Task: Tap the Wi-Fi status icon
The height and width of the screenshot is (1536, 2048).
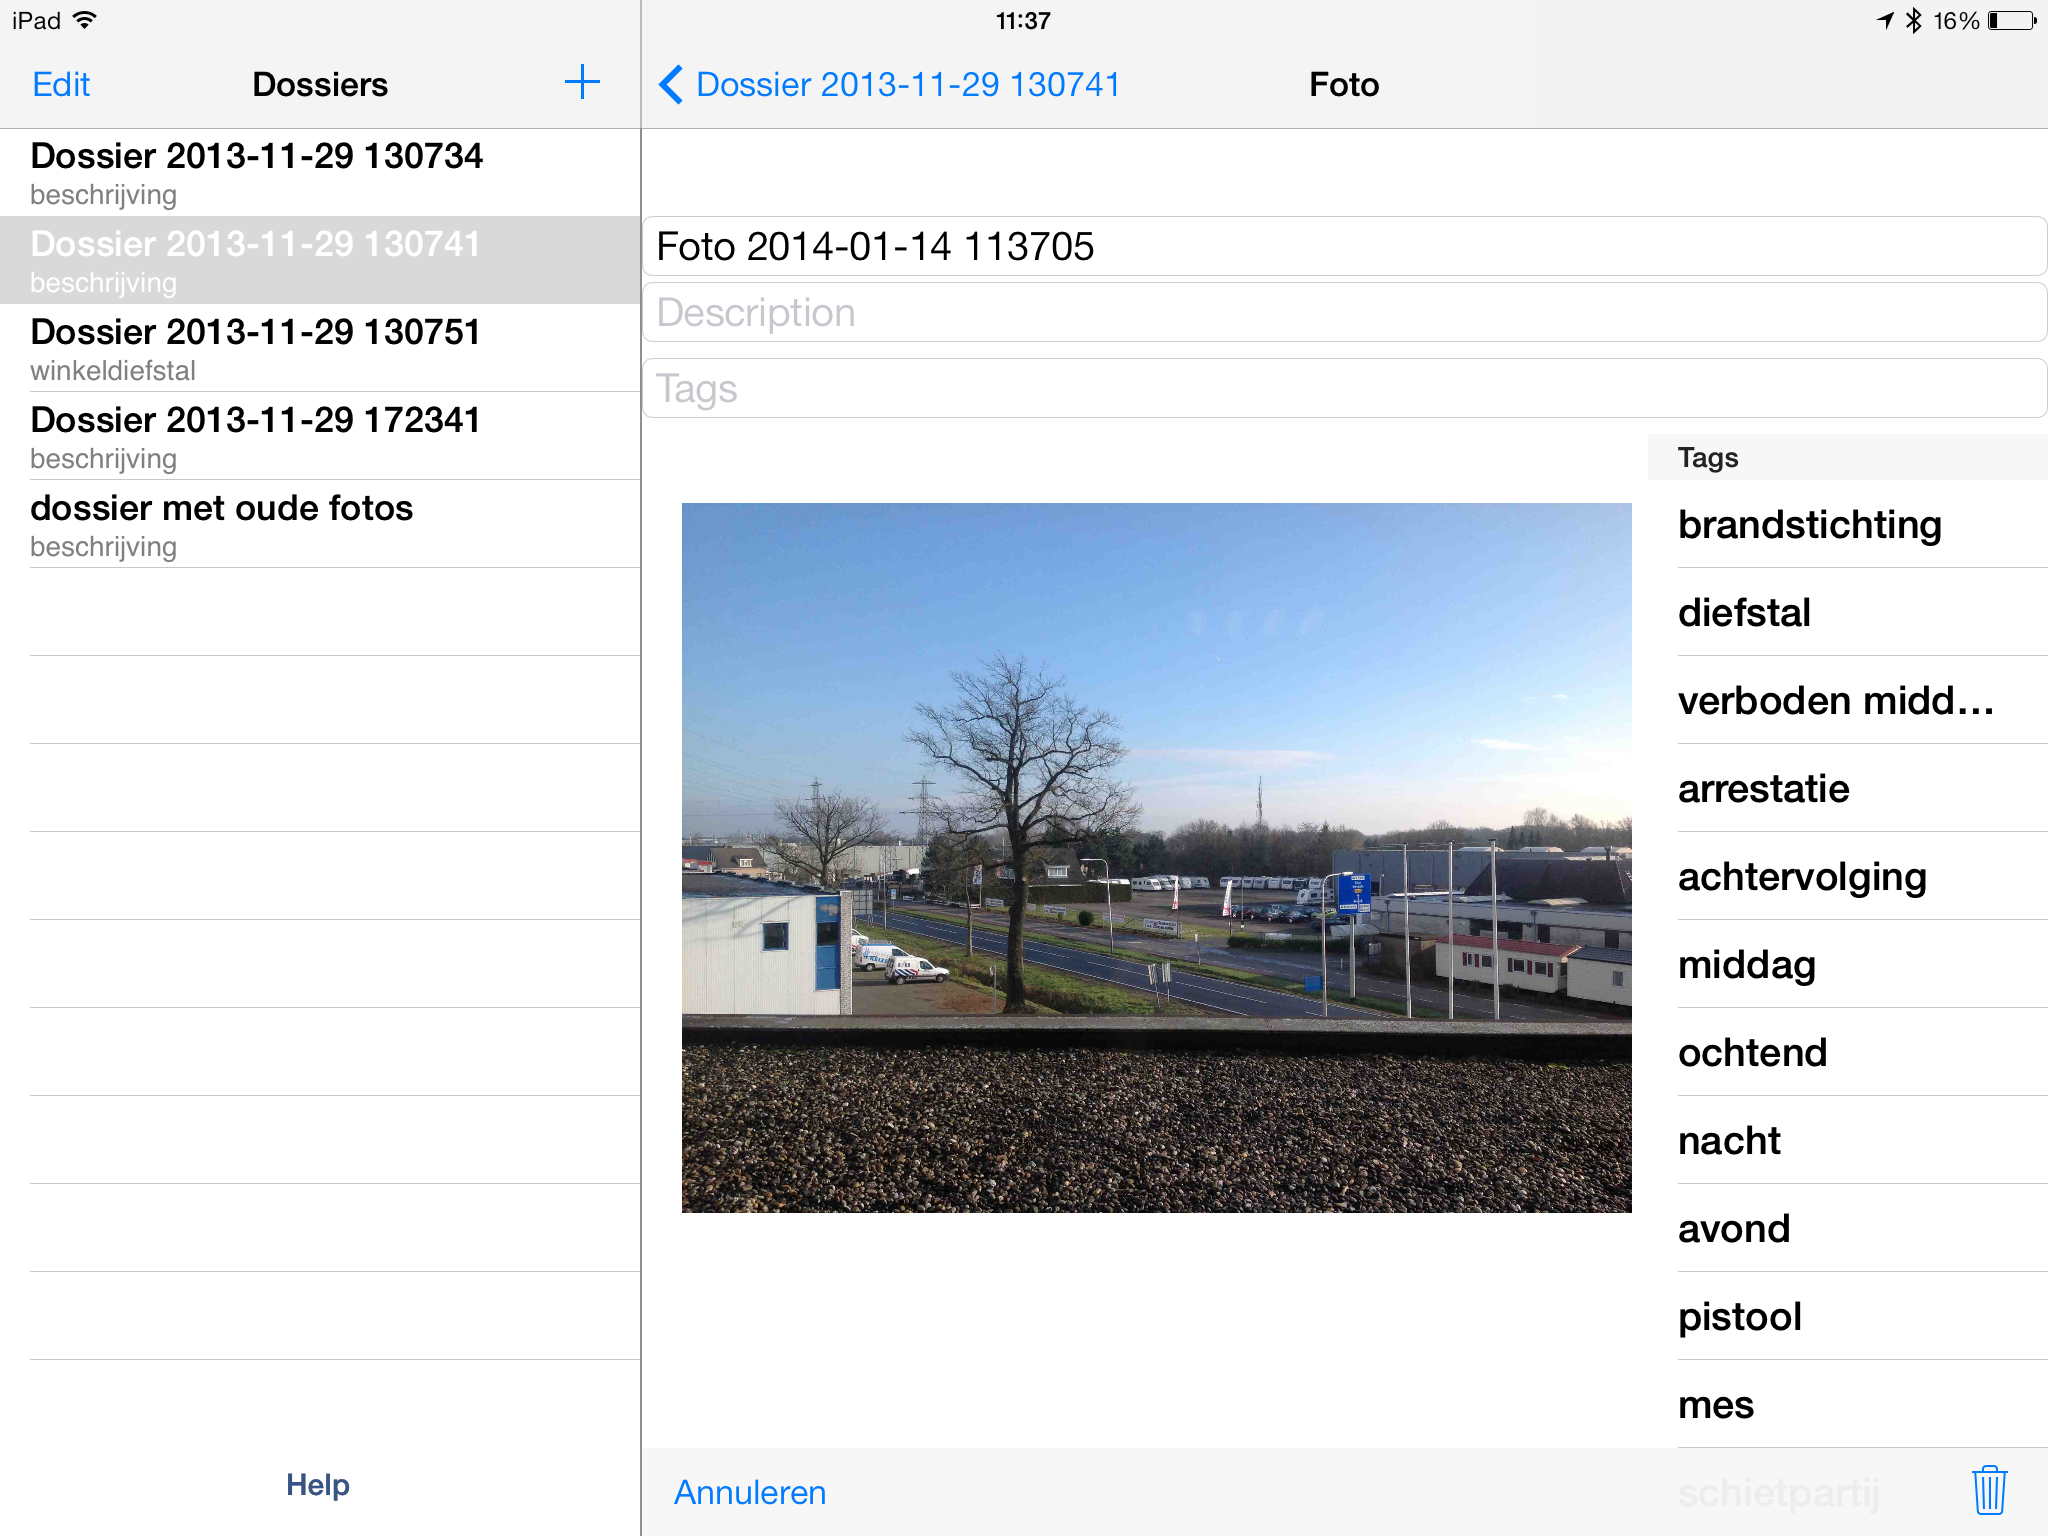Action: coord(85,20)
